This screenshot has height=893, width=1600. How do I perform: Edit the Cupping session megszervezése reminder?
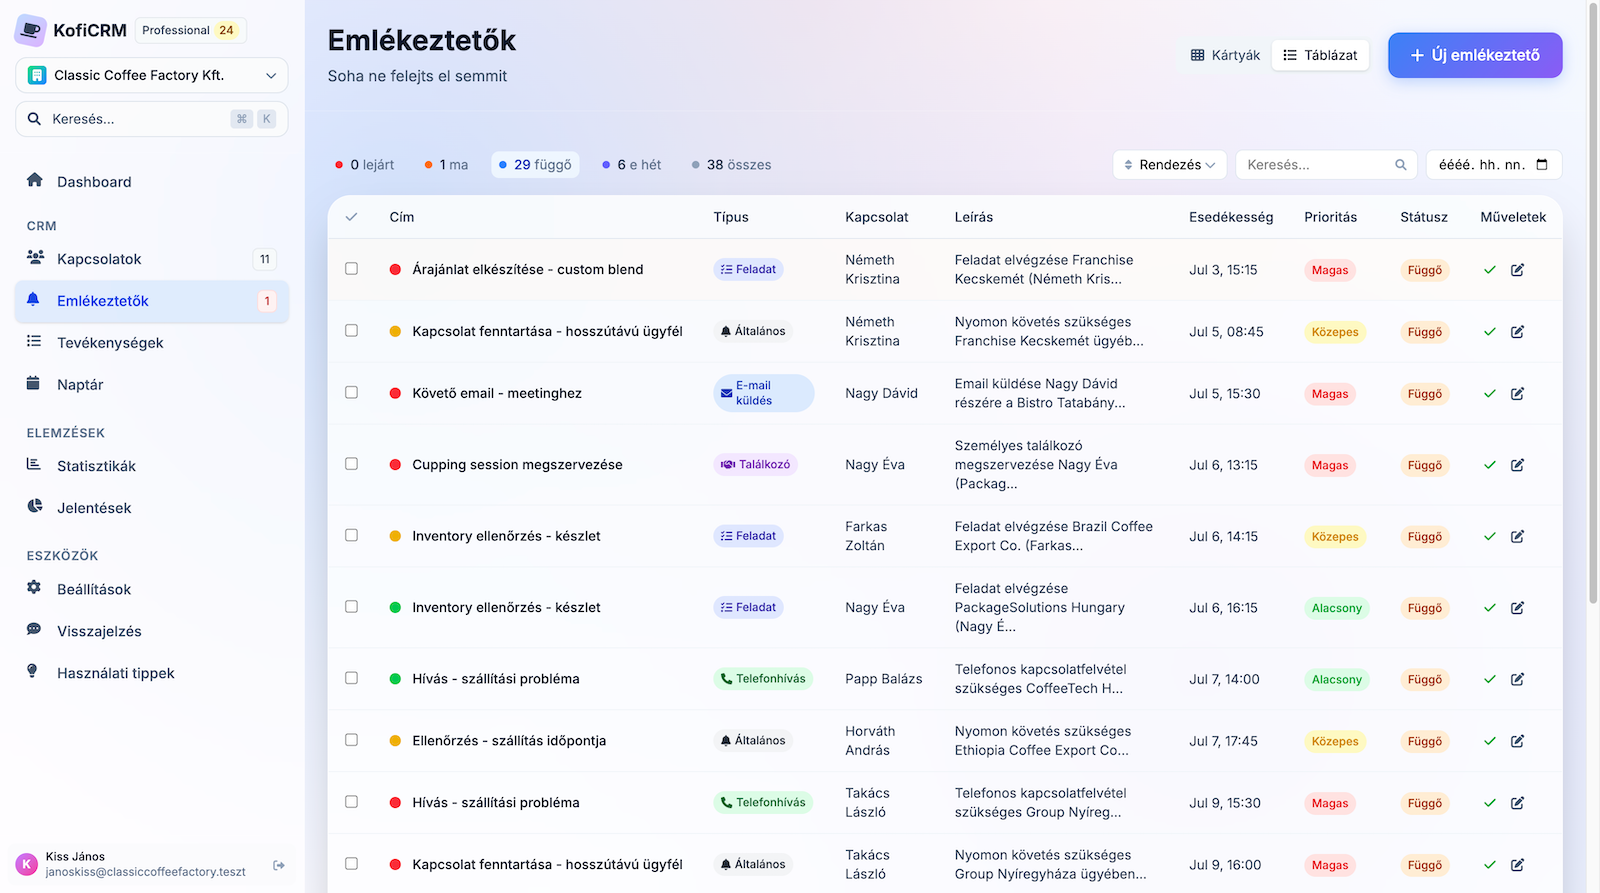pos(1517,465)
